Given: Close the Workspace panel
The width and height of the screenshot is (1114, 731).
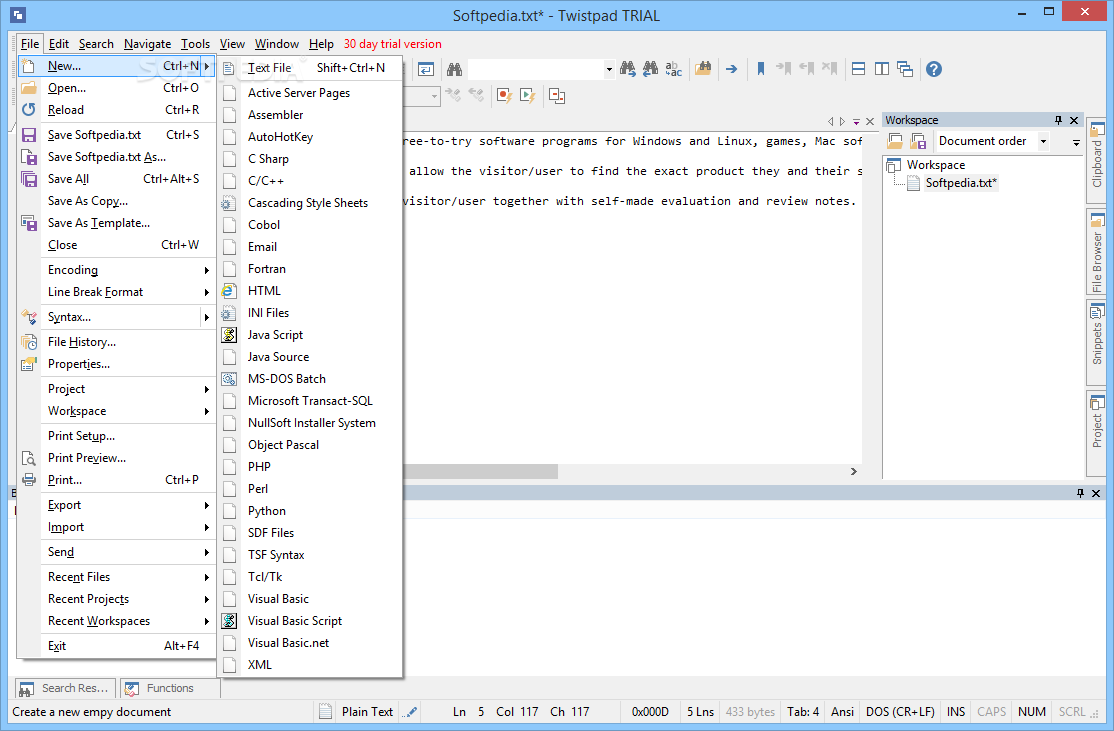Looking at the screenshot, I should 1074,120.
